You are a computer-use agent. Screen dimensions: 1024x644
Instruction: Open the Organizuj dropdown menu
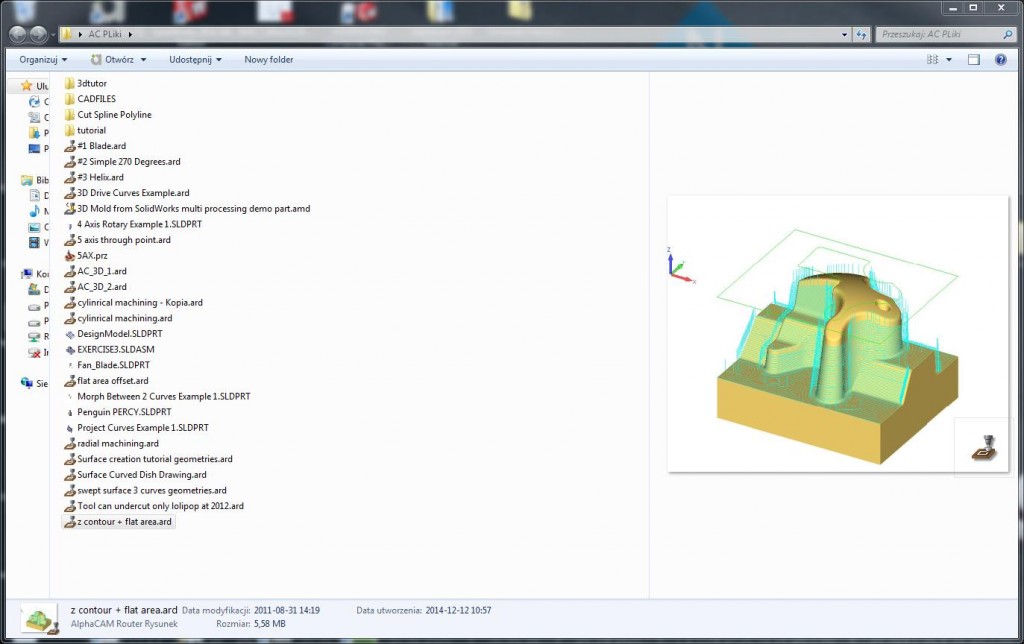point(44,60)
